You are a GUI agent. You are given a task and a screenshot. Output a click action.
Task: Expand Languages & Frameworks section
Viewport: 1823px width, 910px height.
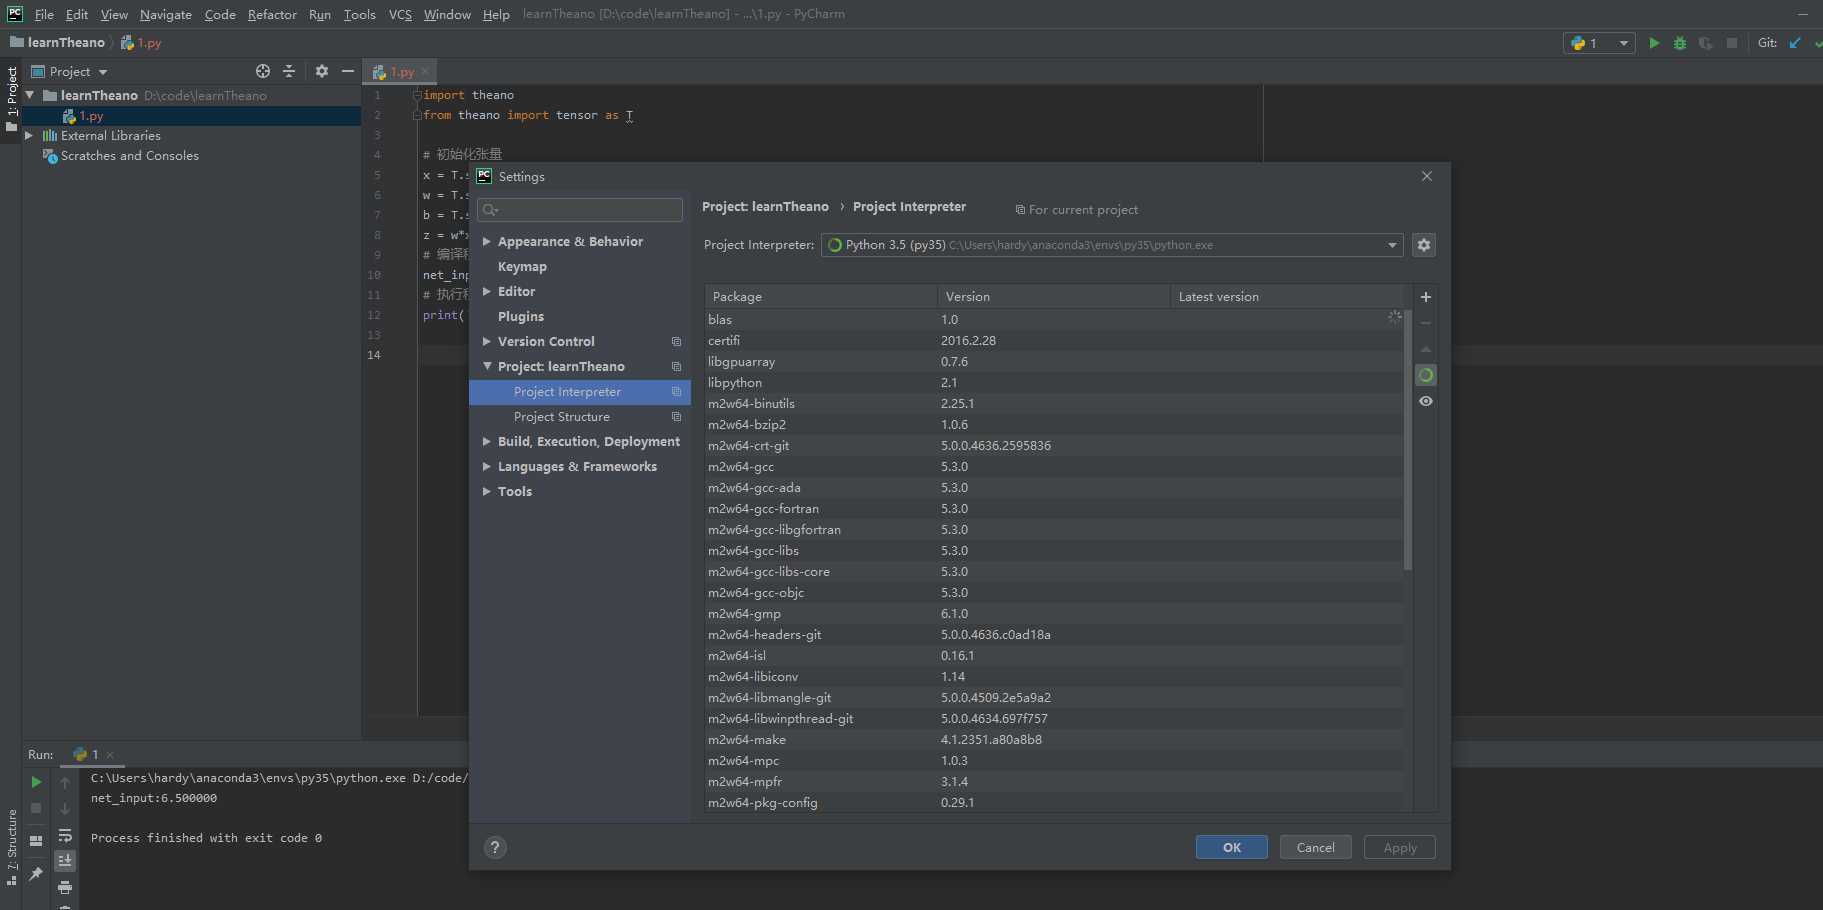point(486,467)
